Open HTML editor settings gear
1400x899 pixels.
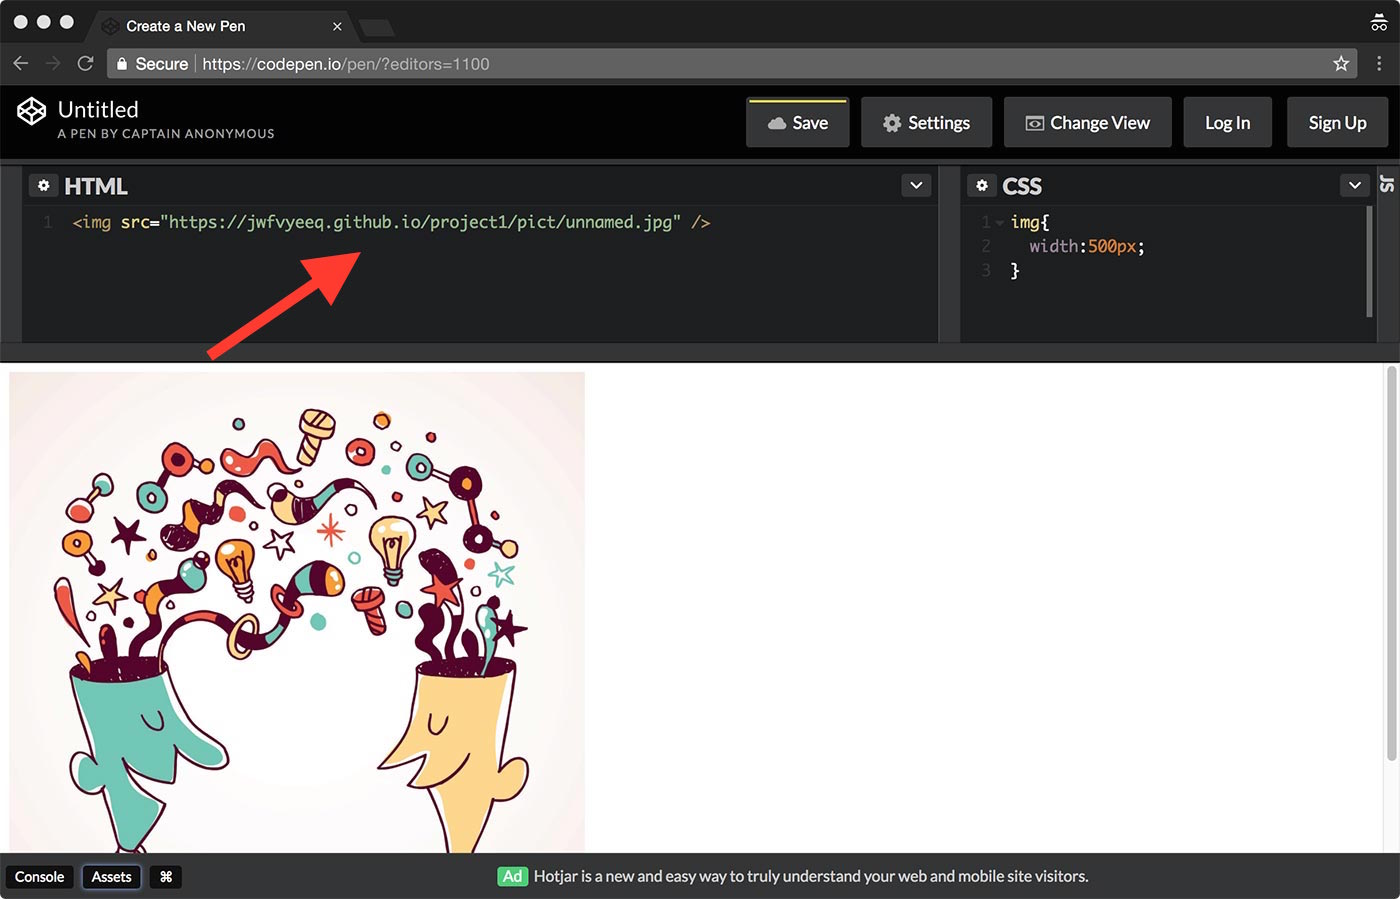coord(43,186)
